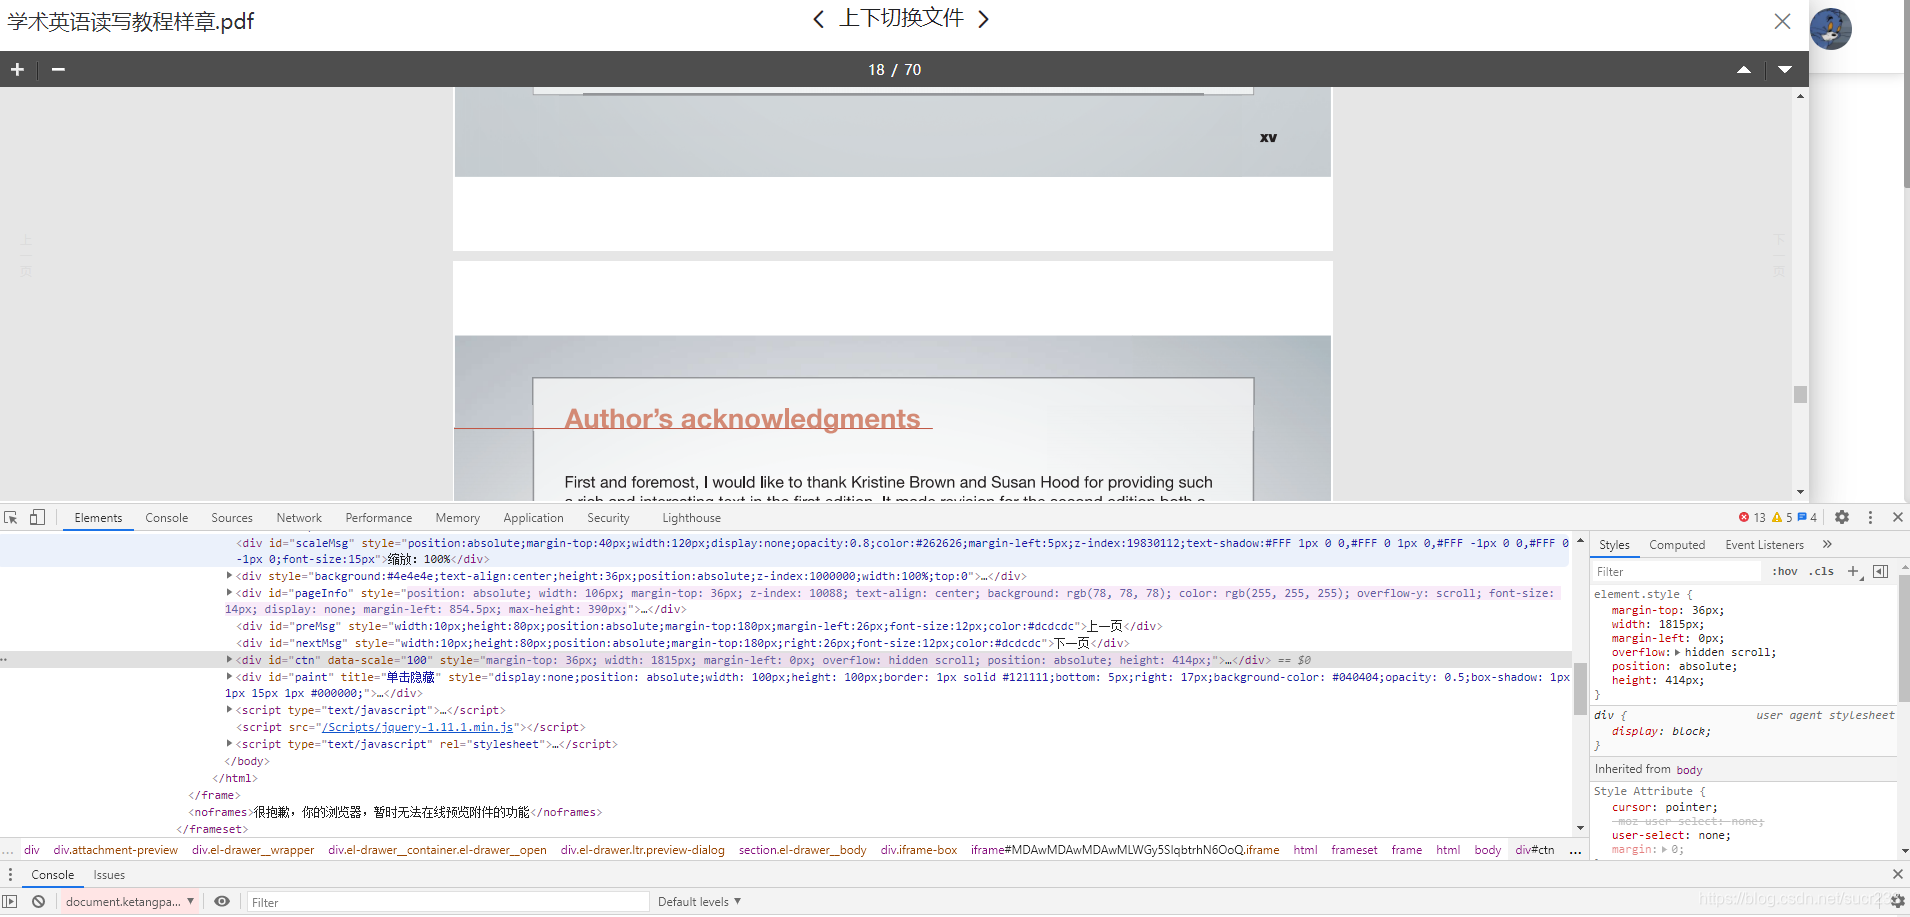Screen dimensions: 1910x917
Task: Clear the console with ban icon
Action: (x=38, y=901)
